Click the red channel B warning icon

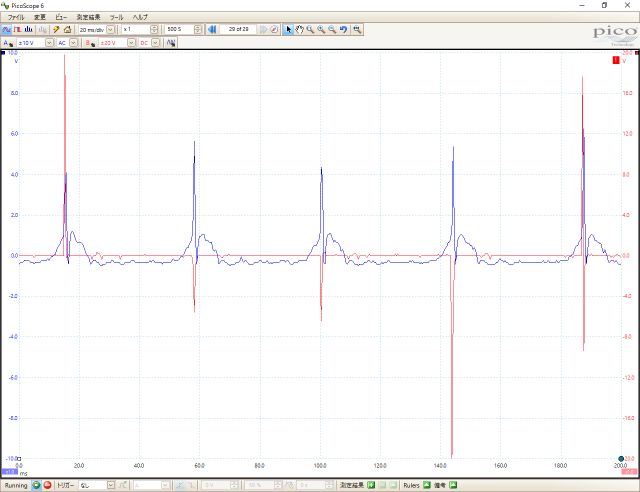click(616, 60)
